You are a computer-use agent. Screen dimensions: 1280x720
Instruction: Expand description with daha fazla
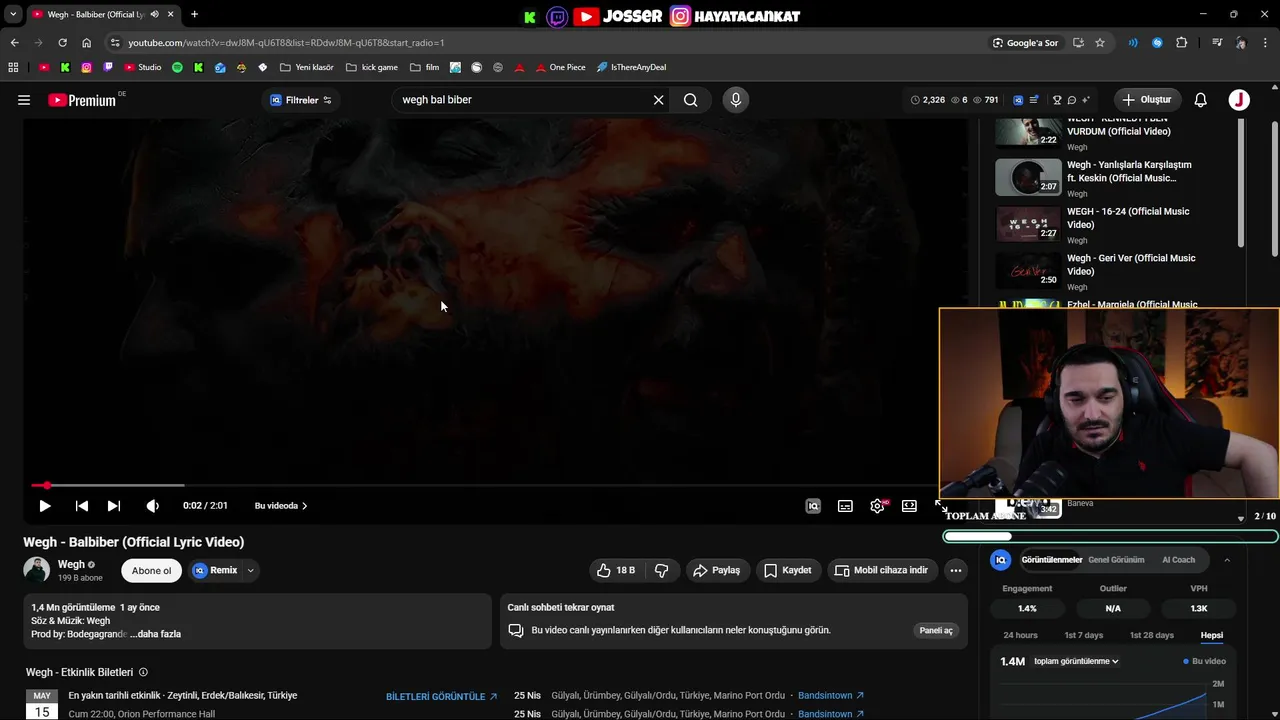155,634
